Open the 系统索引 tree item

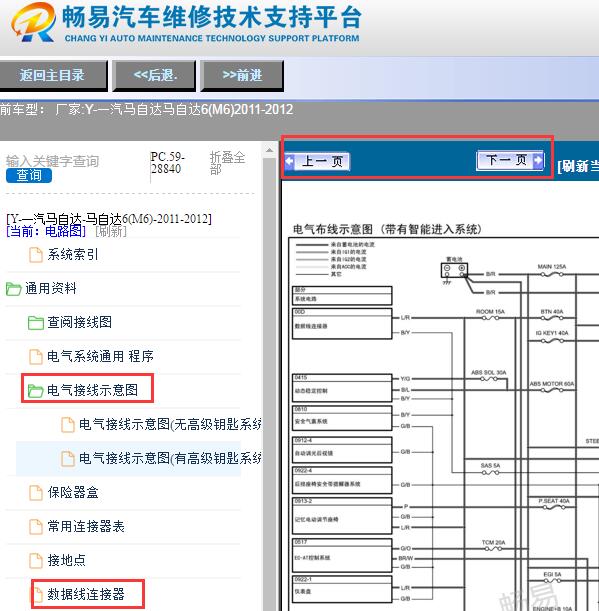(73, 254)
